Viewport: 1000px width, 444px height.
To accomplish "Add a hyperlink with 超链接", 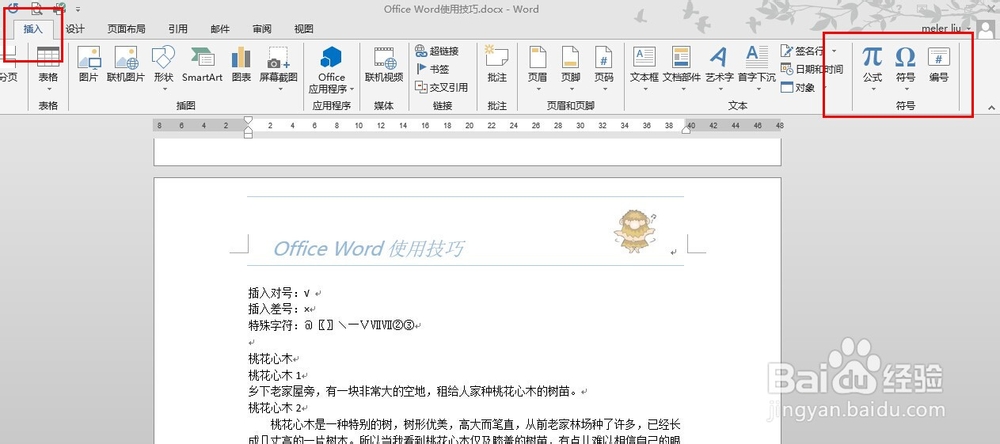I will (437, 51).
